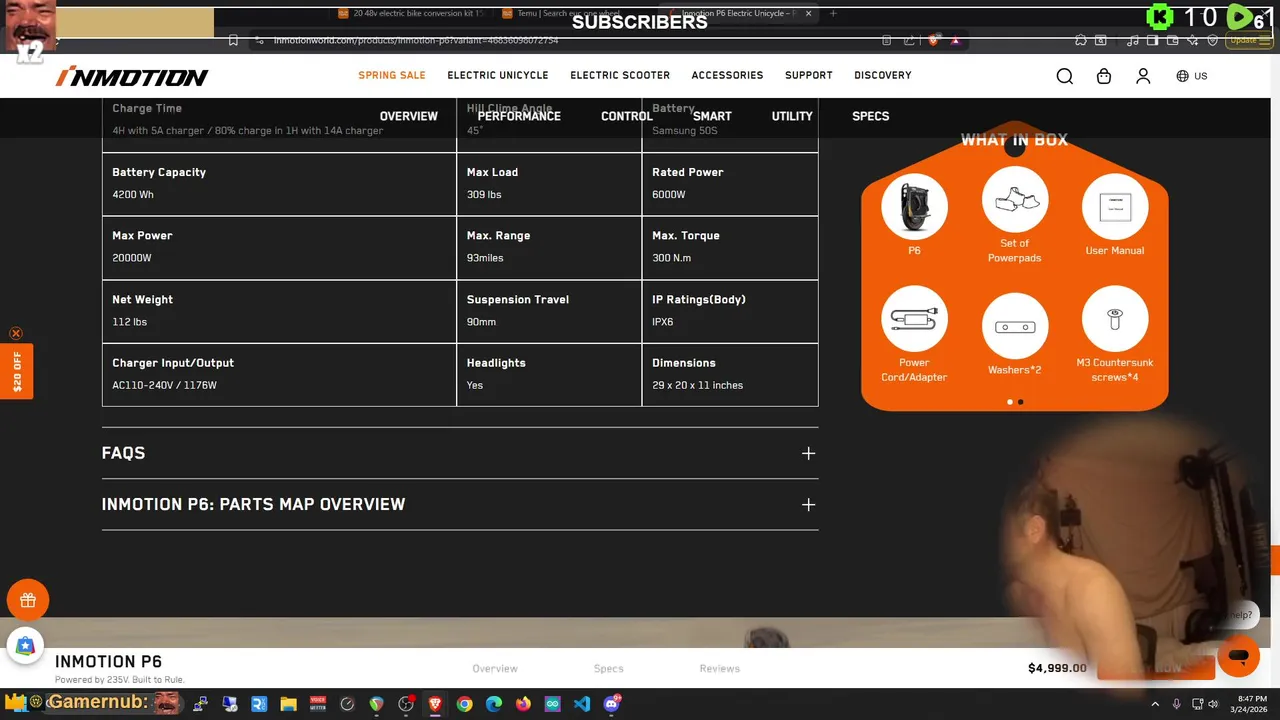Viewport: 1280px width, 720px height.
Task: Jump to the SPECS section tab
Action: click(870, 116)
